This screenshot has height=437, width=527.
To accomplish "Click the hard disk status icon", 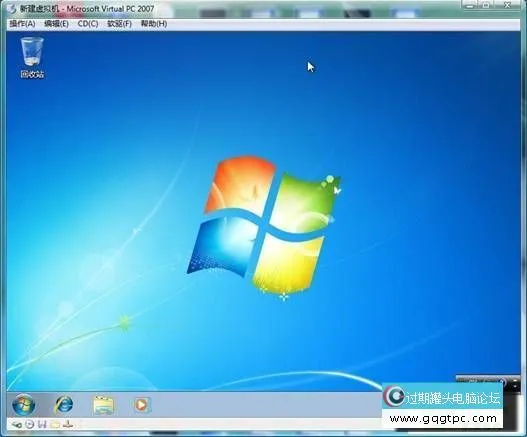I will pyautogui.click(x=17, y=425).
